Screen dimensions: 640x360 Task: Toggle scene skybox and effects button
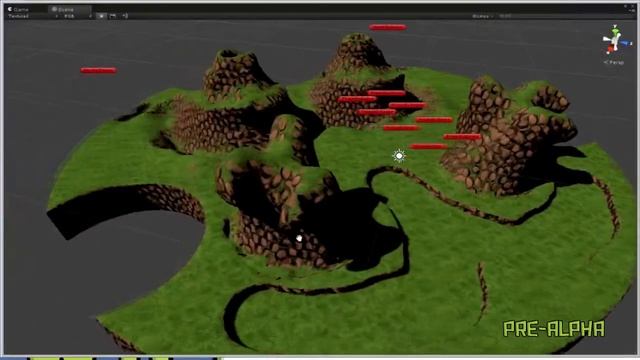pos(113,16)
